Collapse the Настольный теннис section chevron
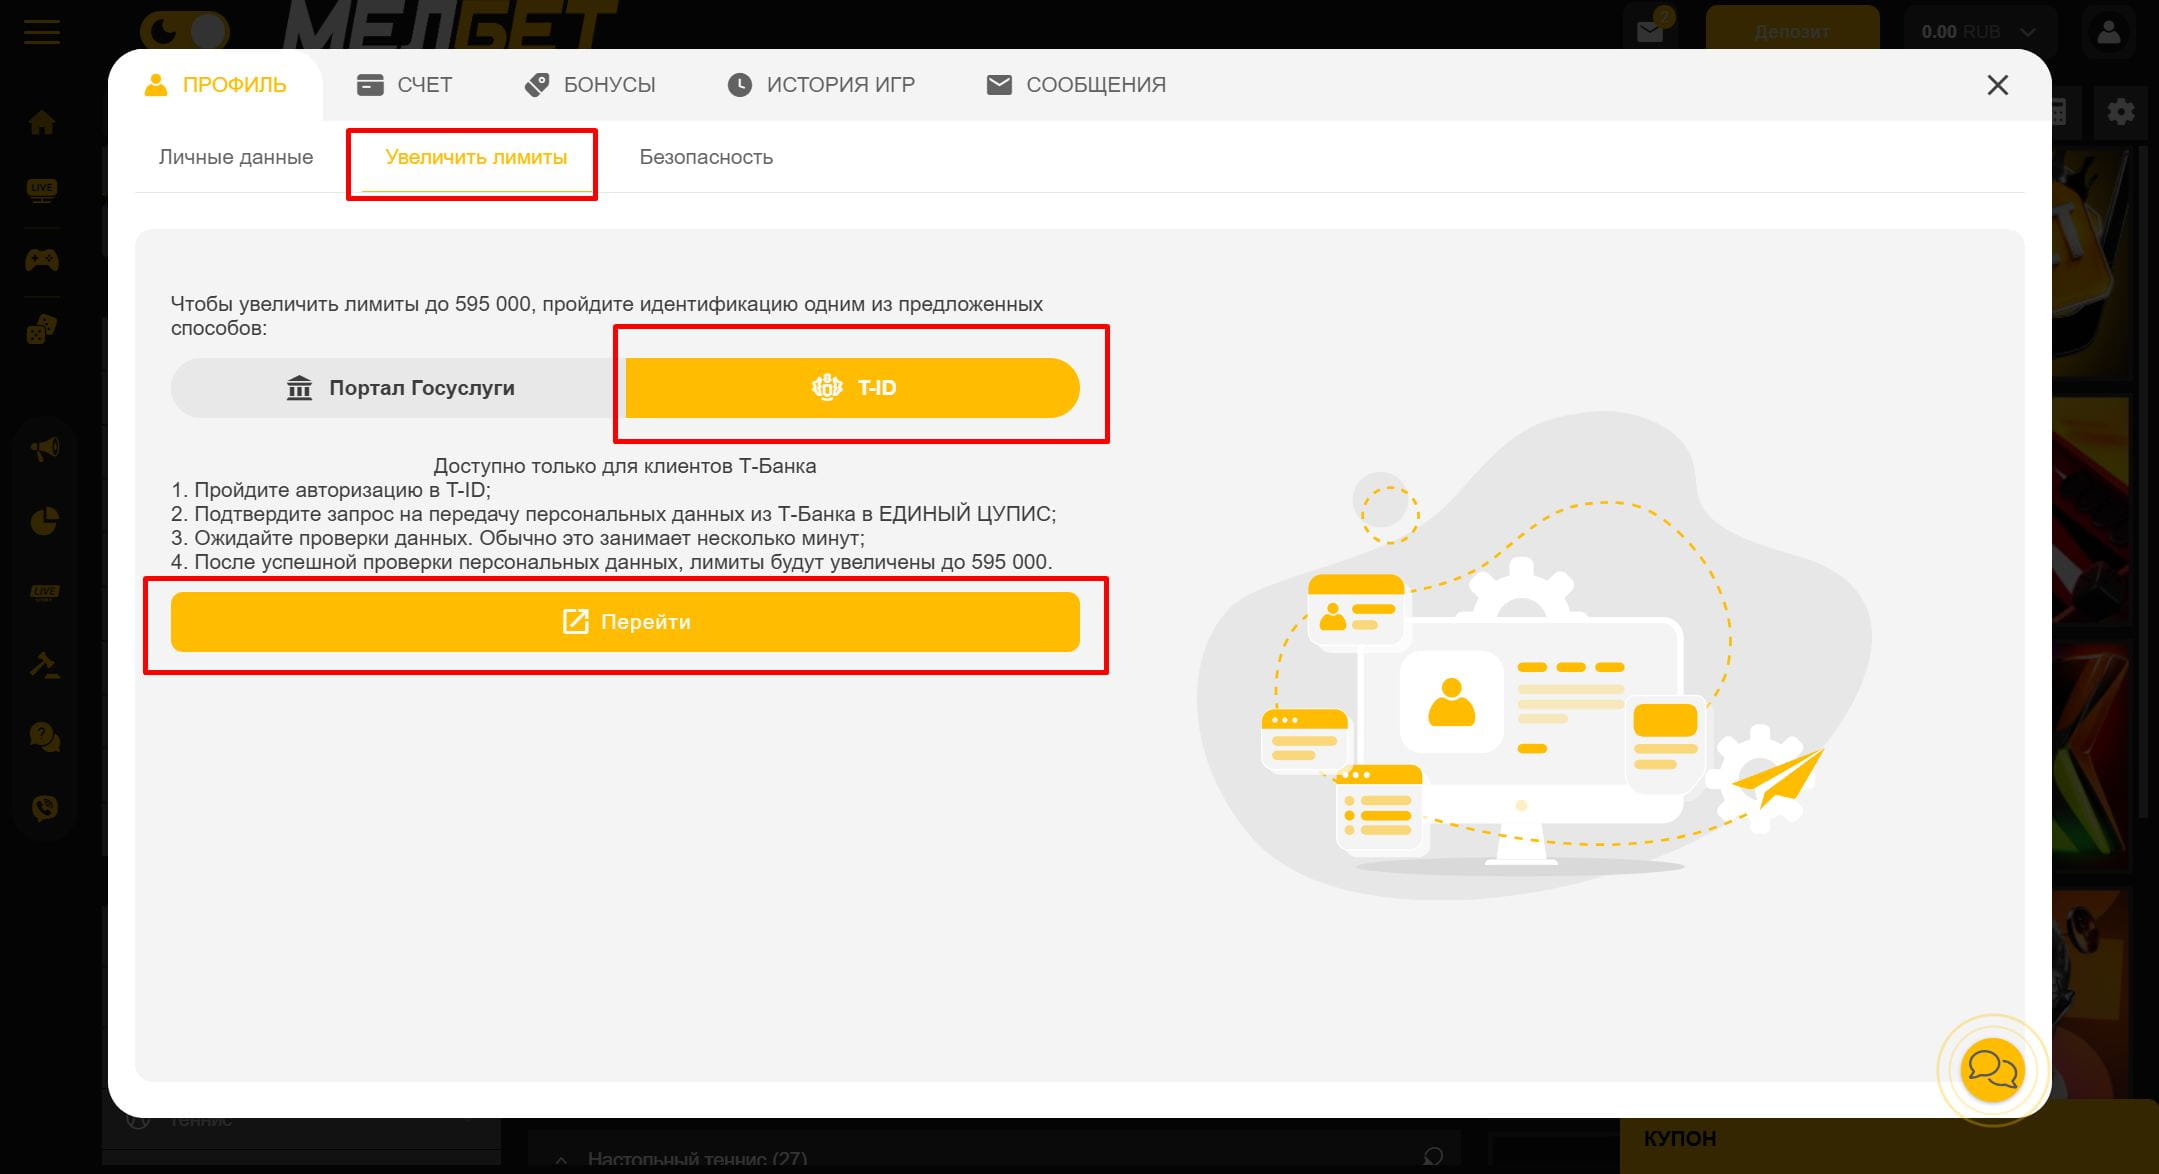The height and width of the screenshot is (1174, 2159). pyautogui.click(x=562, y=1159)
